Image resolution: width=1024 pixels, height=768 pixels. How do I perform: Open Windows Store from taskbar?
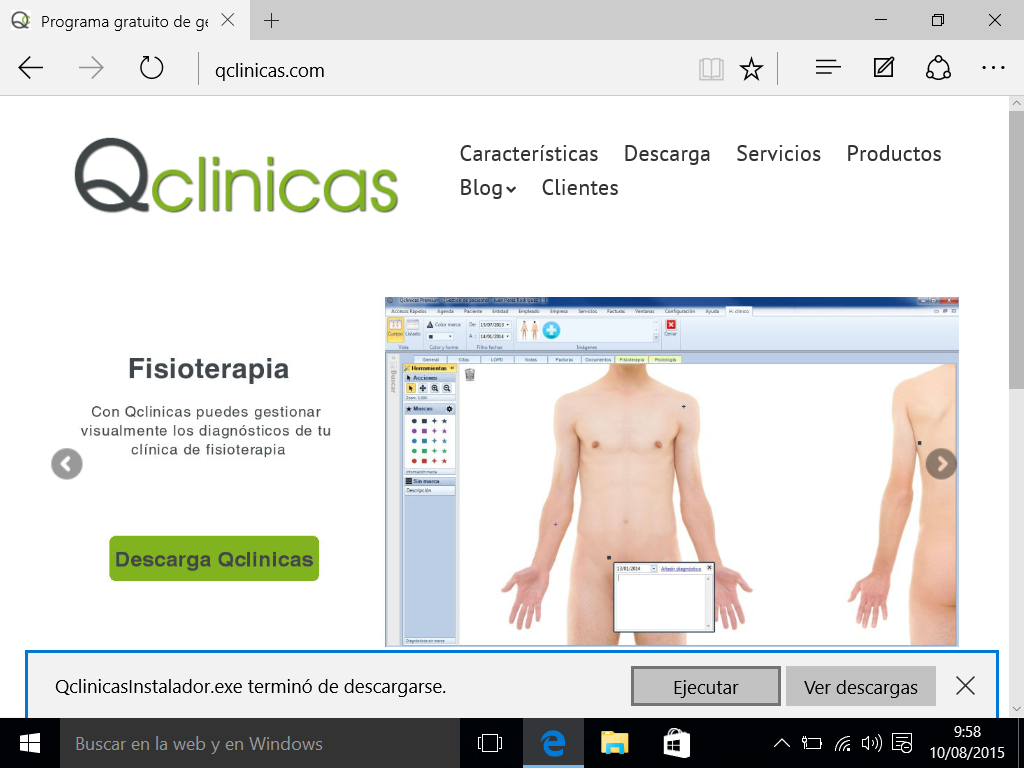[x=677, y=743]
